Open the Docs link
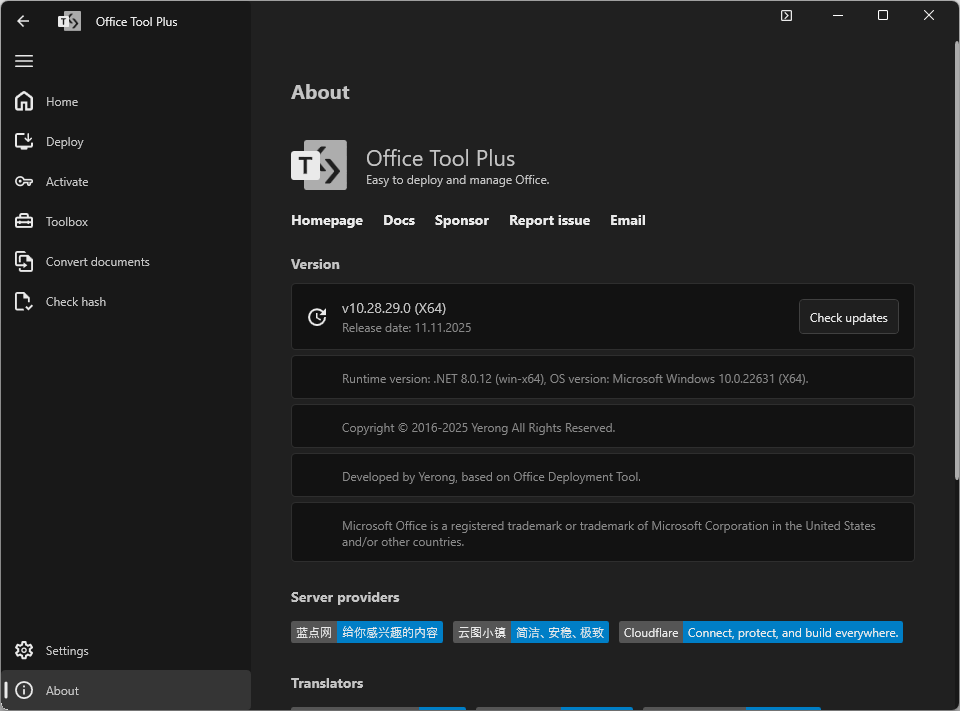The height and width of the screenshot is (711, 960). [399, 220]
